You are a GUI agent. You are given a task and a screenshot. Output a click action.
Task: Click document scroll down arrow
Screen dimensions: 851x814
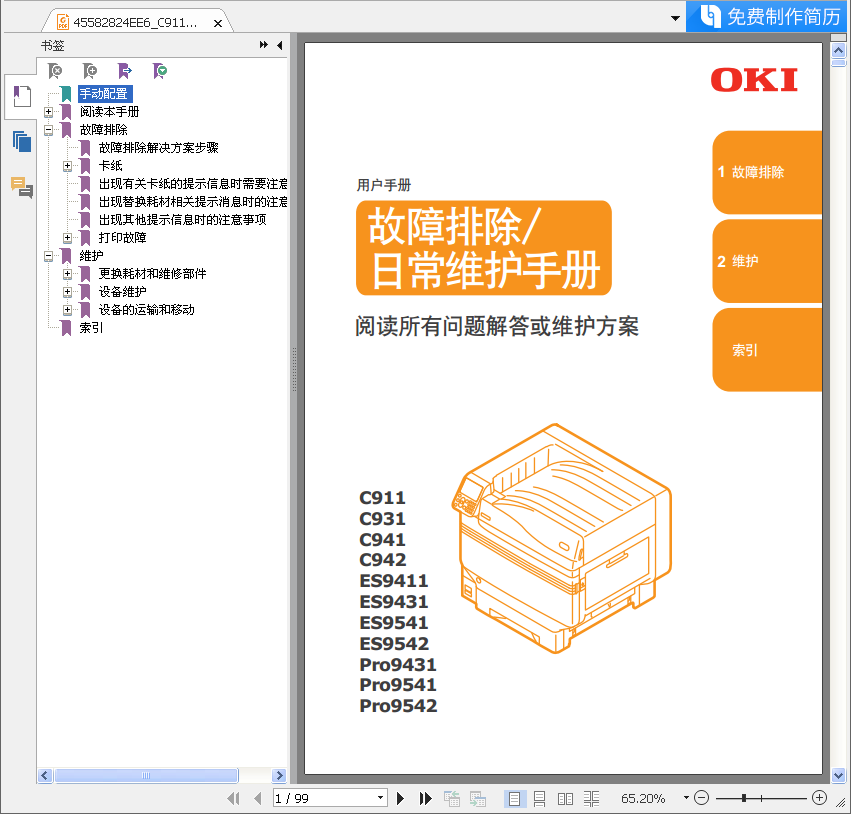pyautogui.click(x=839, y=775)
